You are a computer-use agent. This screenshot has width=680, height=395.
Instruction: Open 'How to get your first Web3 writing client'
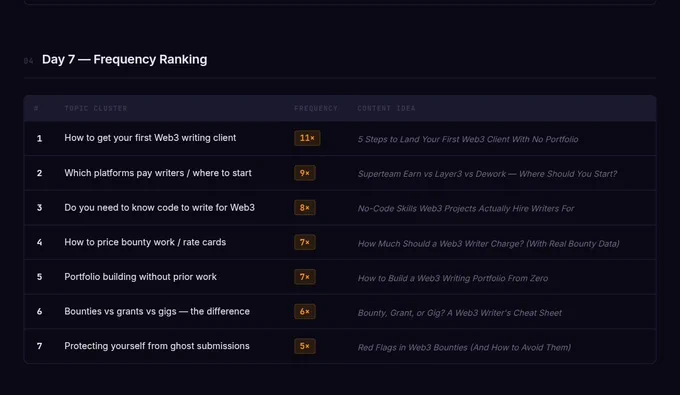pyautogui.click(x=150, y=138)
